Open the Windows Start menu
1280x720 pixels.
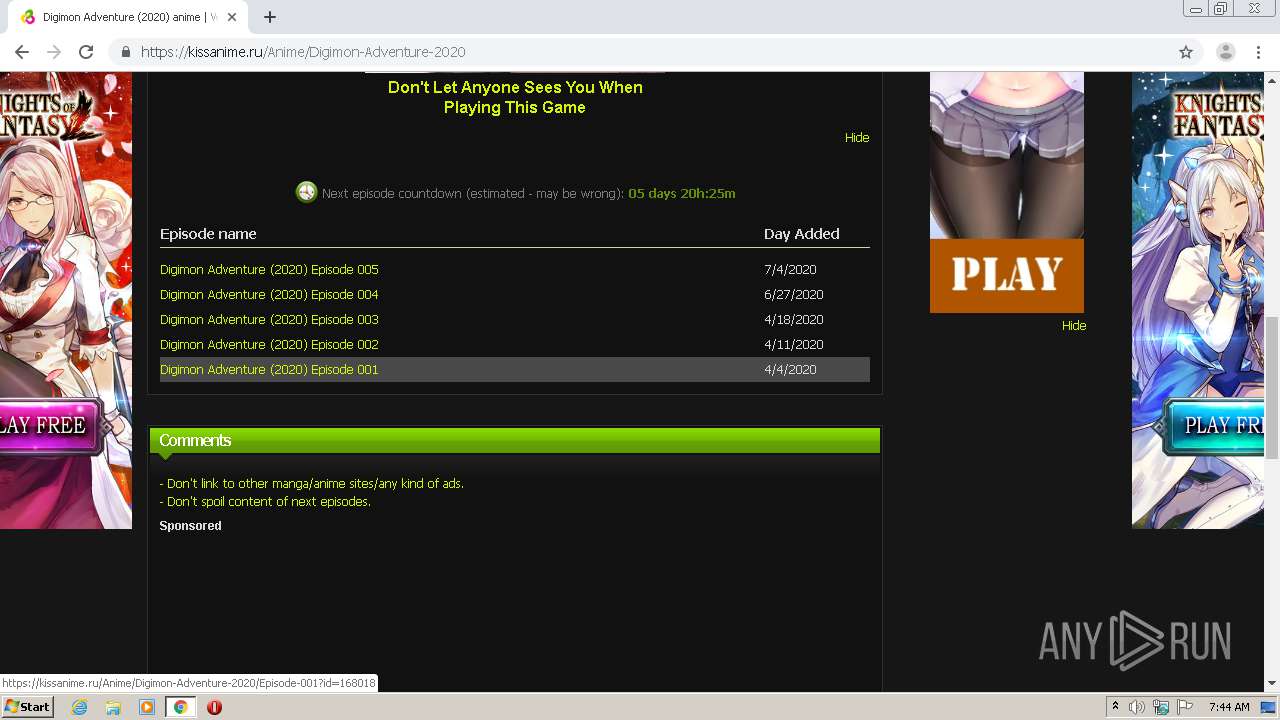point(27,706)
